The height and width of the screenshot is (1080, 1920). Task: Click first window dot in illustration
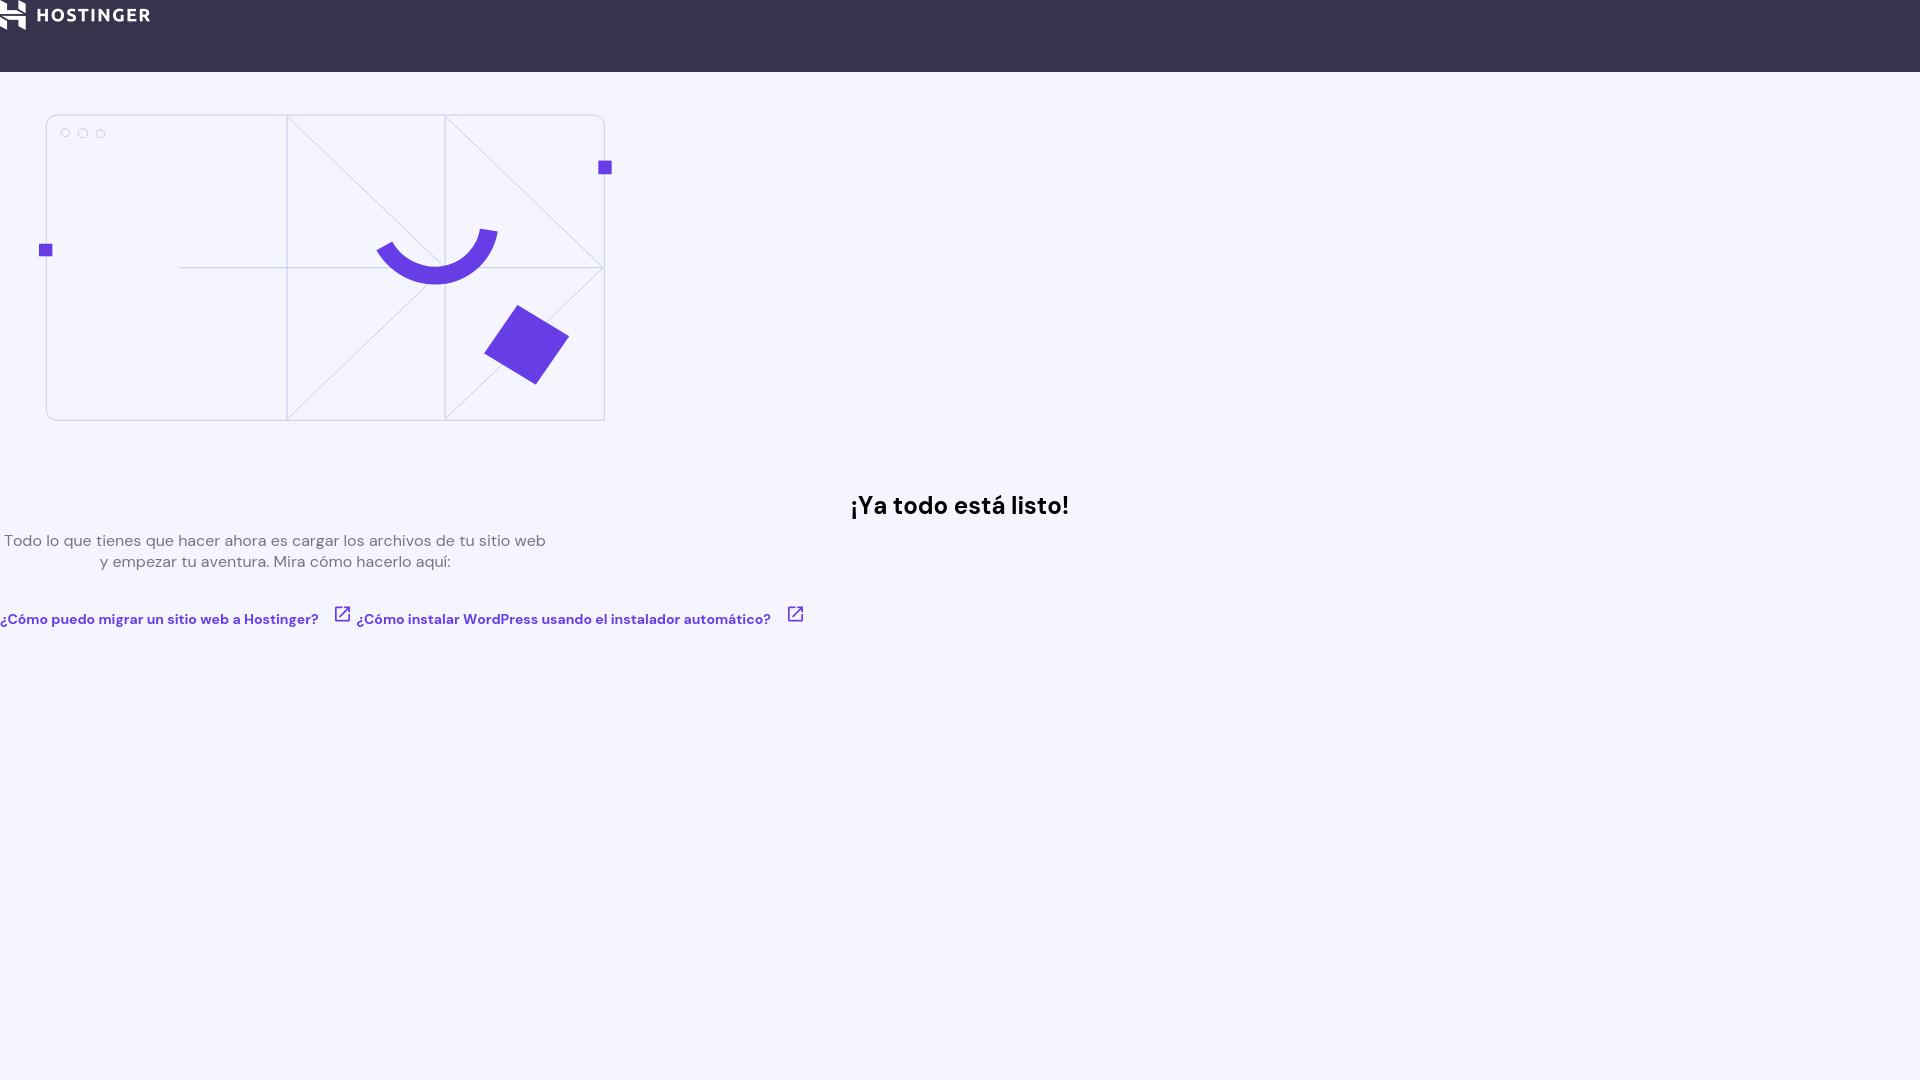[x=65, y=133]
